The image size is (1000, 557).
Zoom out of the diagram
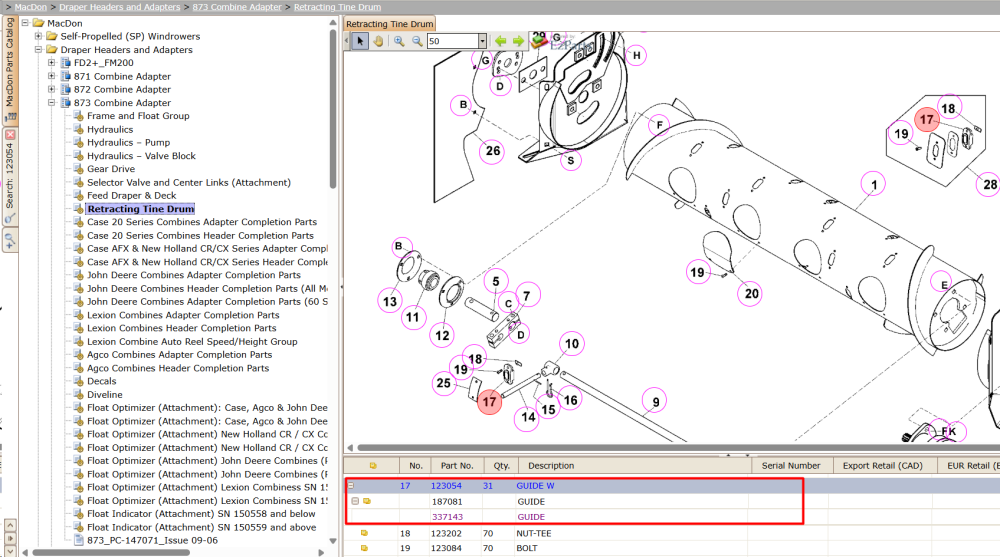coord(417,41)
